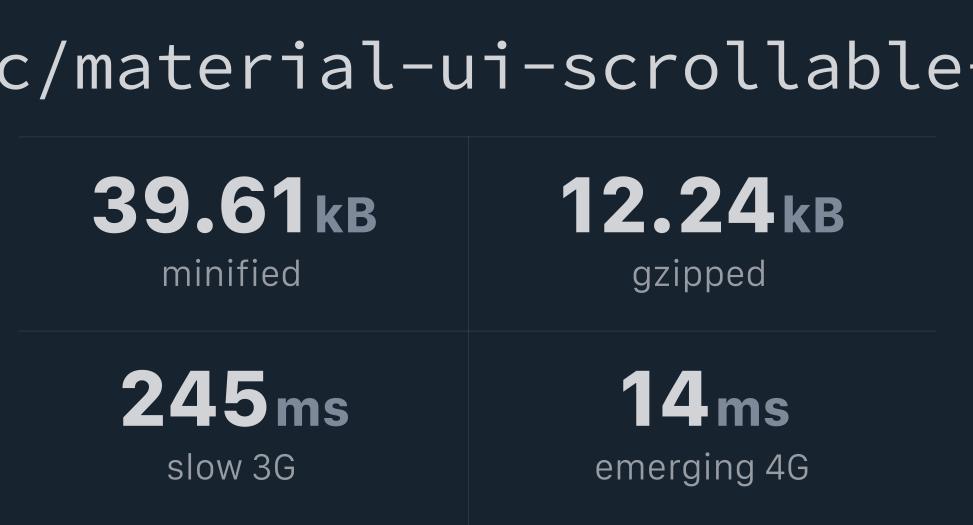Select the "minified" label
973x525 pixels.
pyautogui.click(x=231, y=274)
